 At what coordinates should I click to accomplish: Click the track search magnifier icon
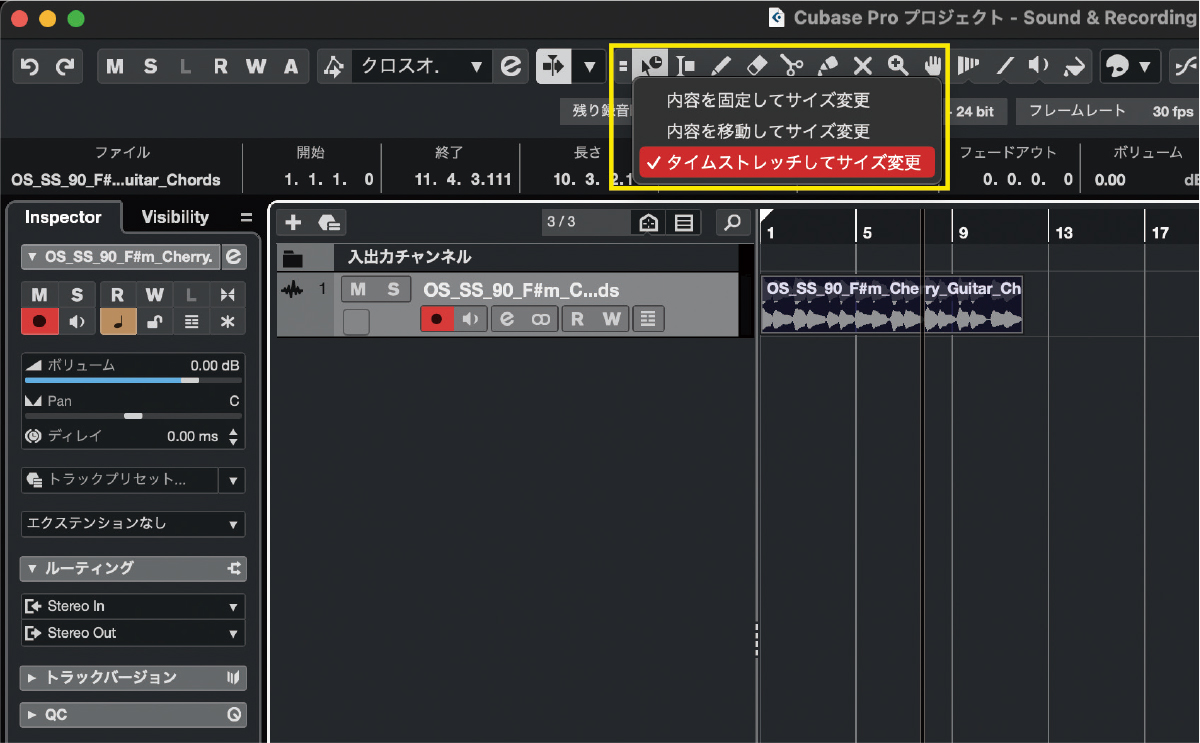[x=734, y=222]
